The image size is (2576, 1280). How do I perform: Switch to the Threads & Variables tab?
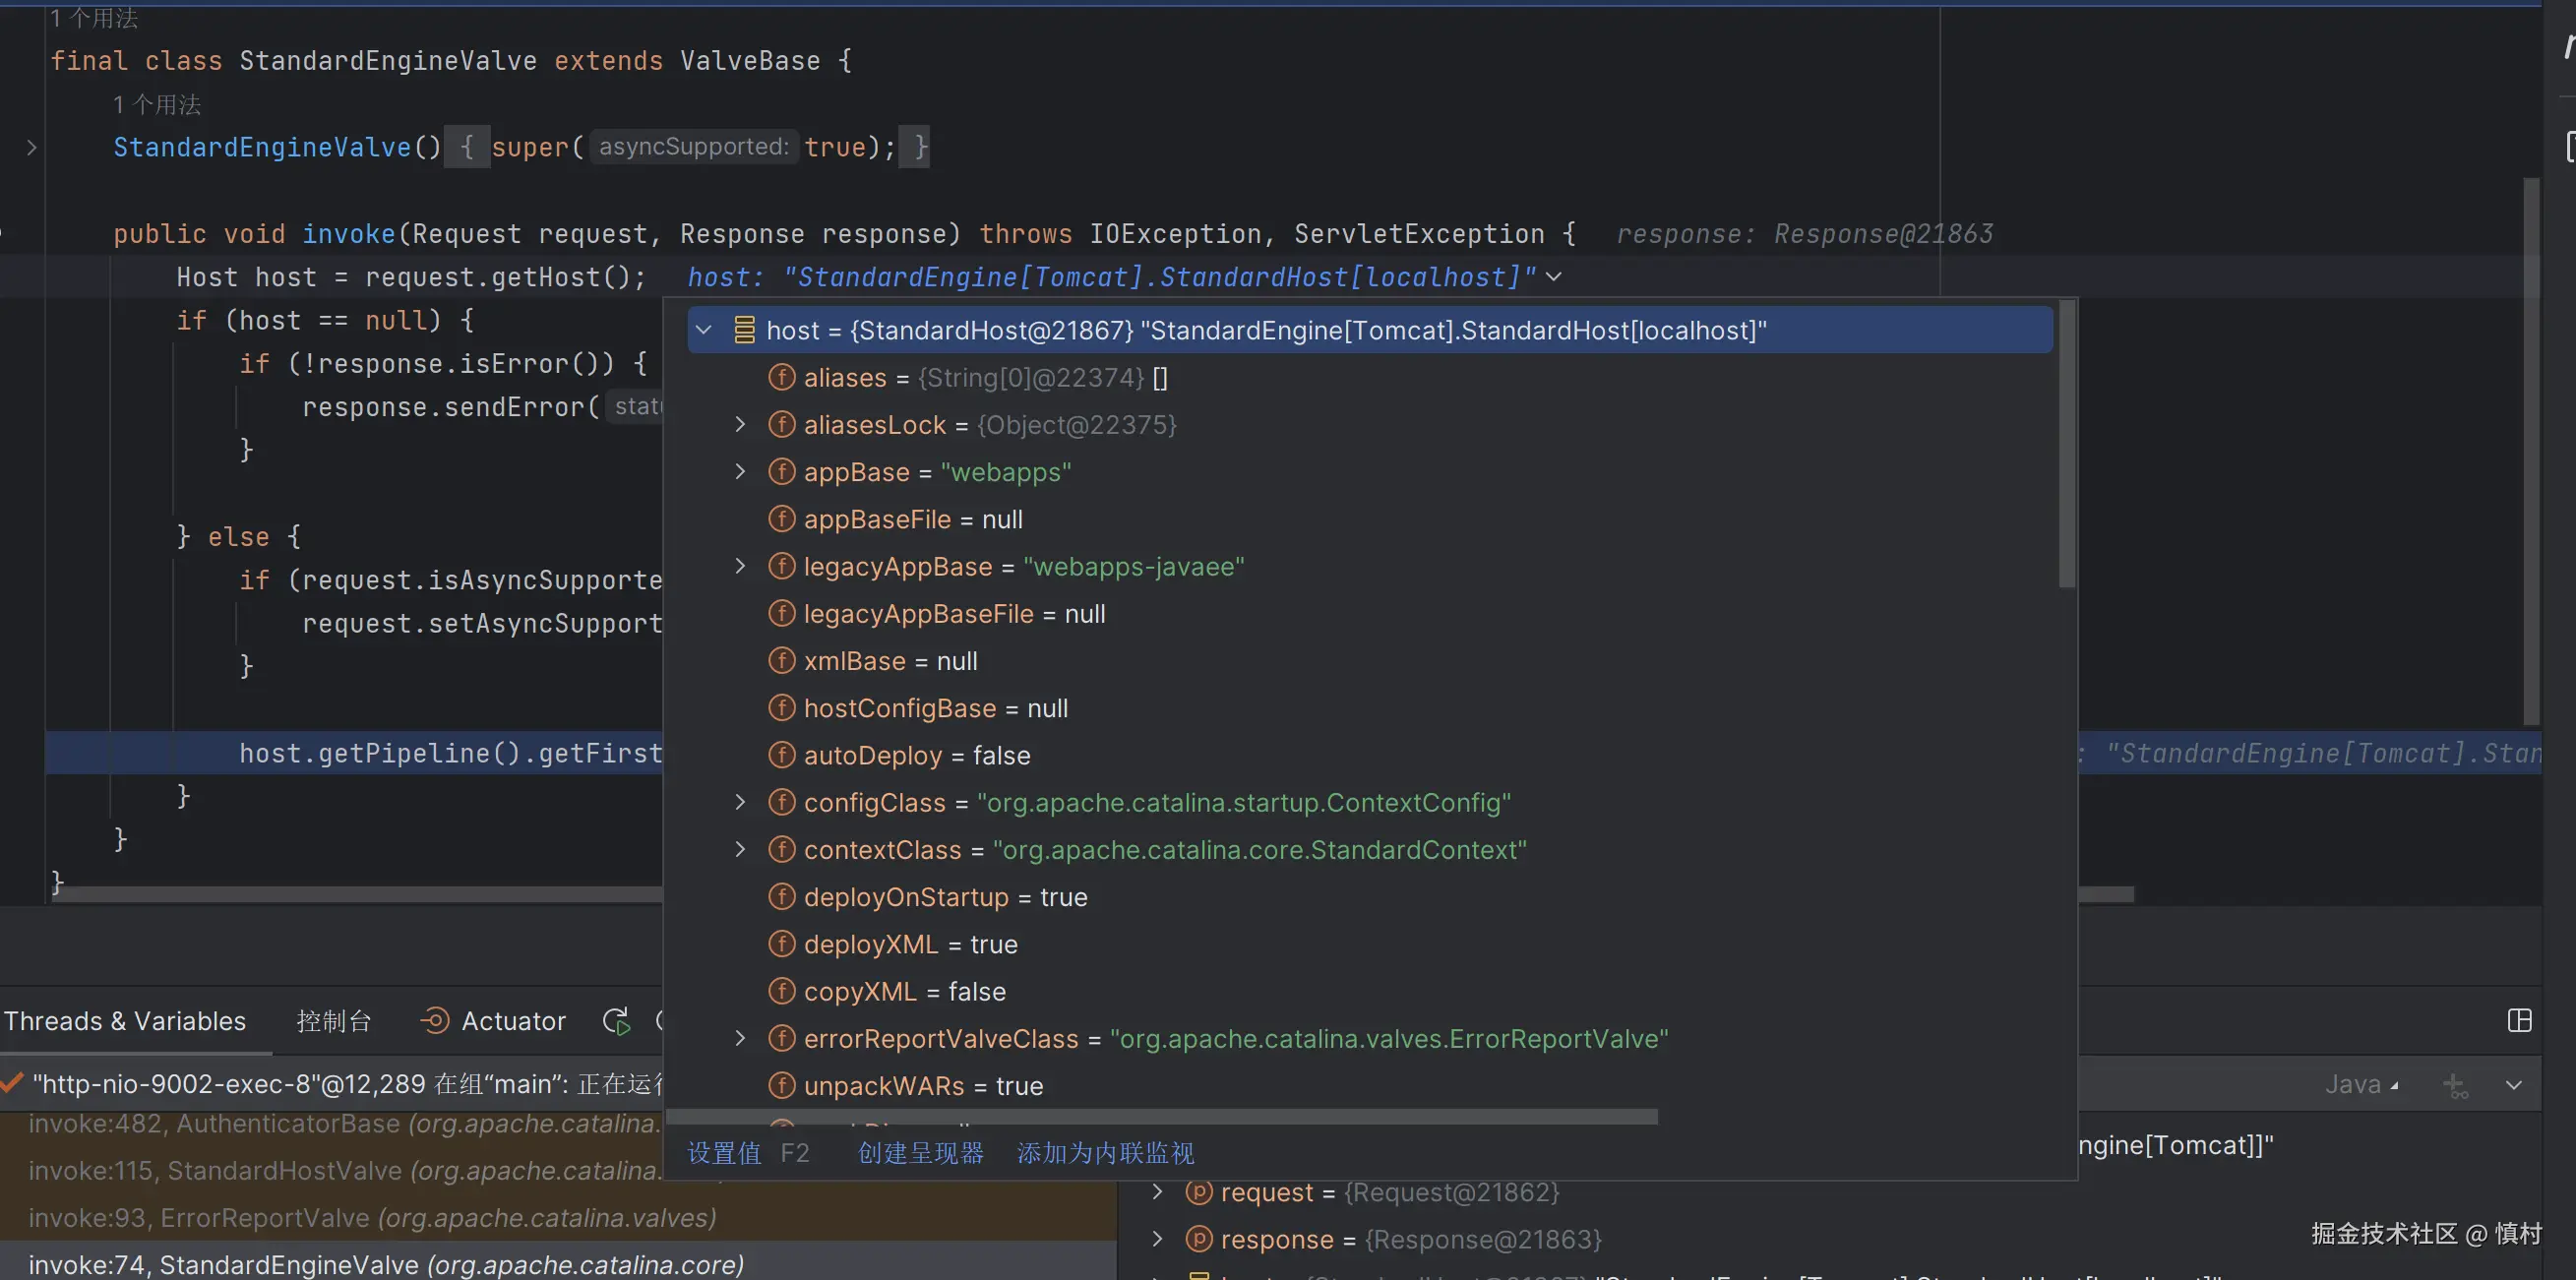tap(125, 1021)
